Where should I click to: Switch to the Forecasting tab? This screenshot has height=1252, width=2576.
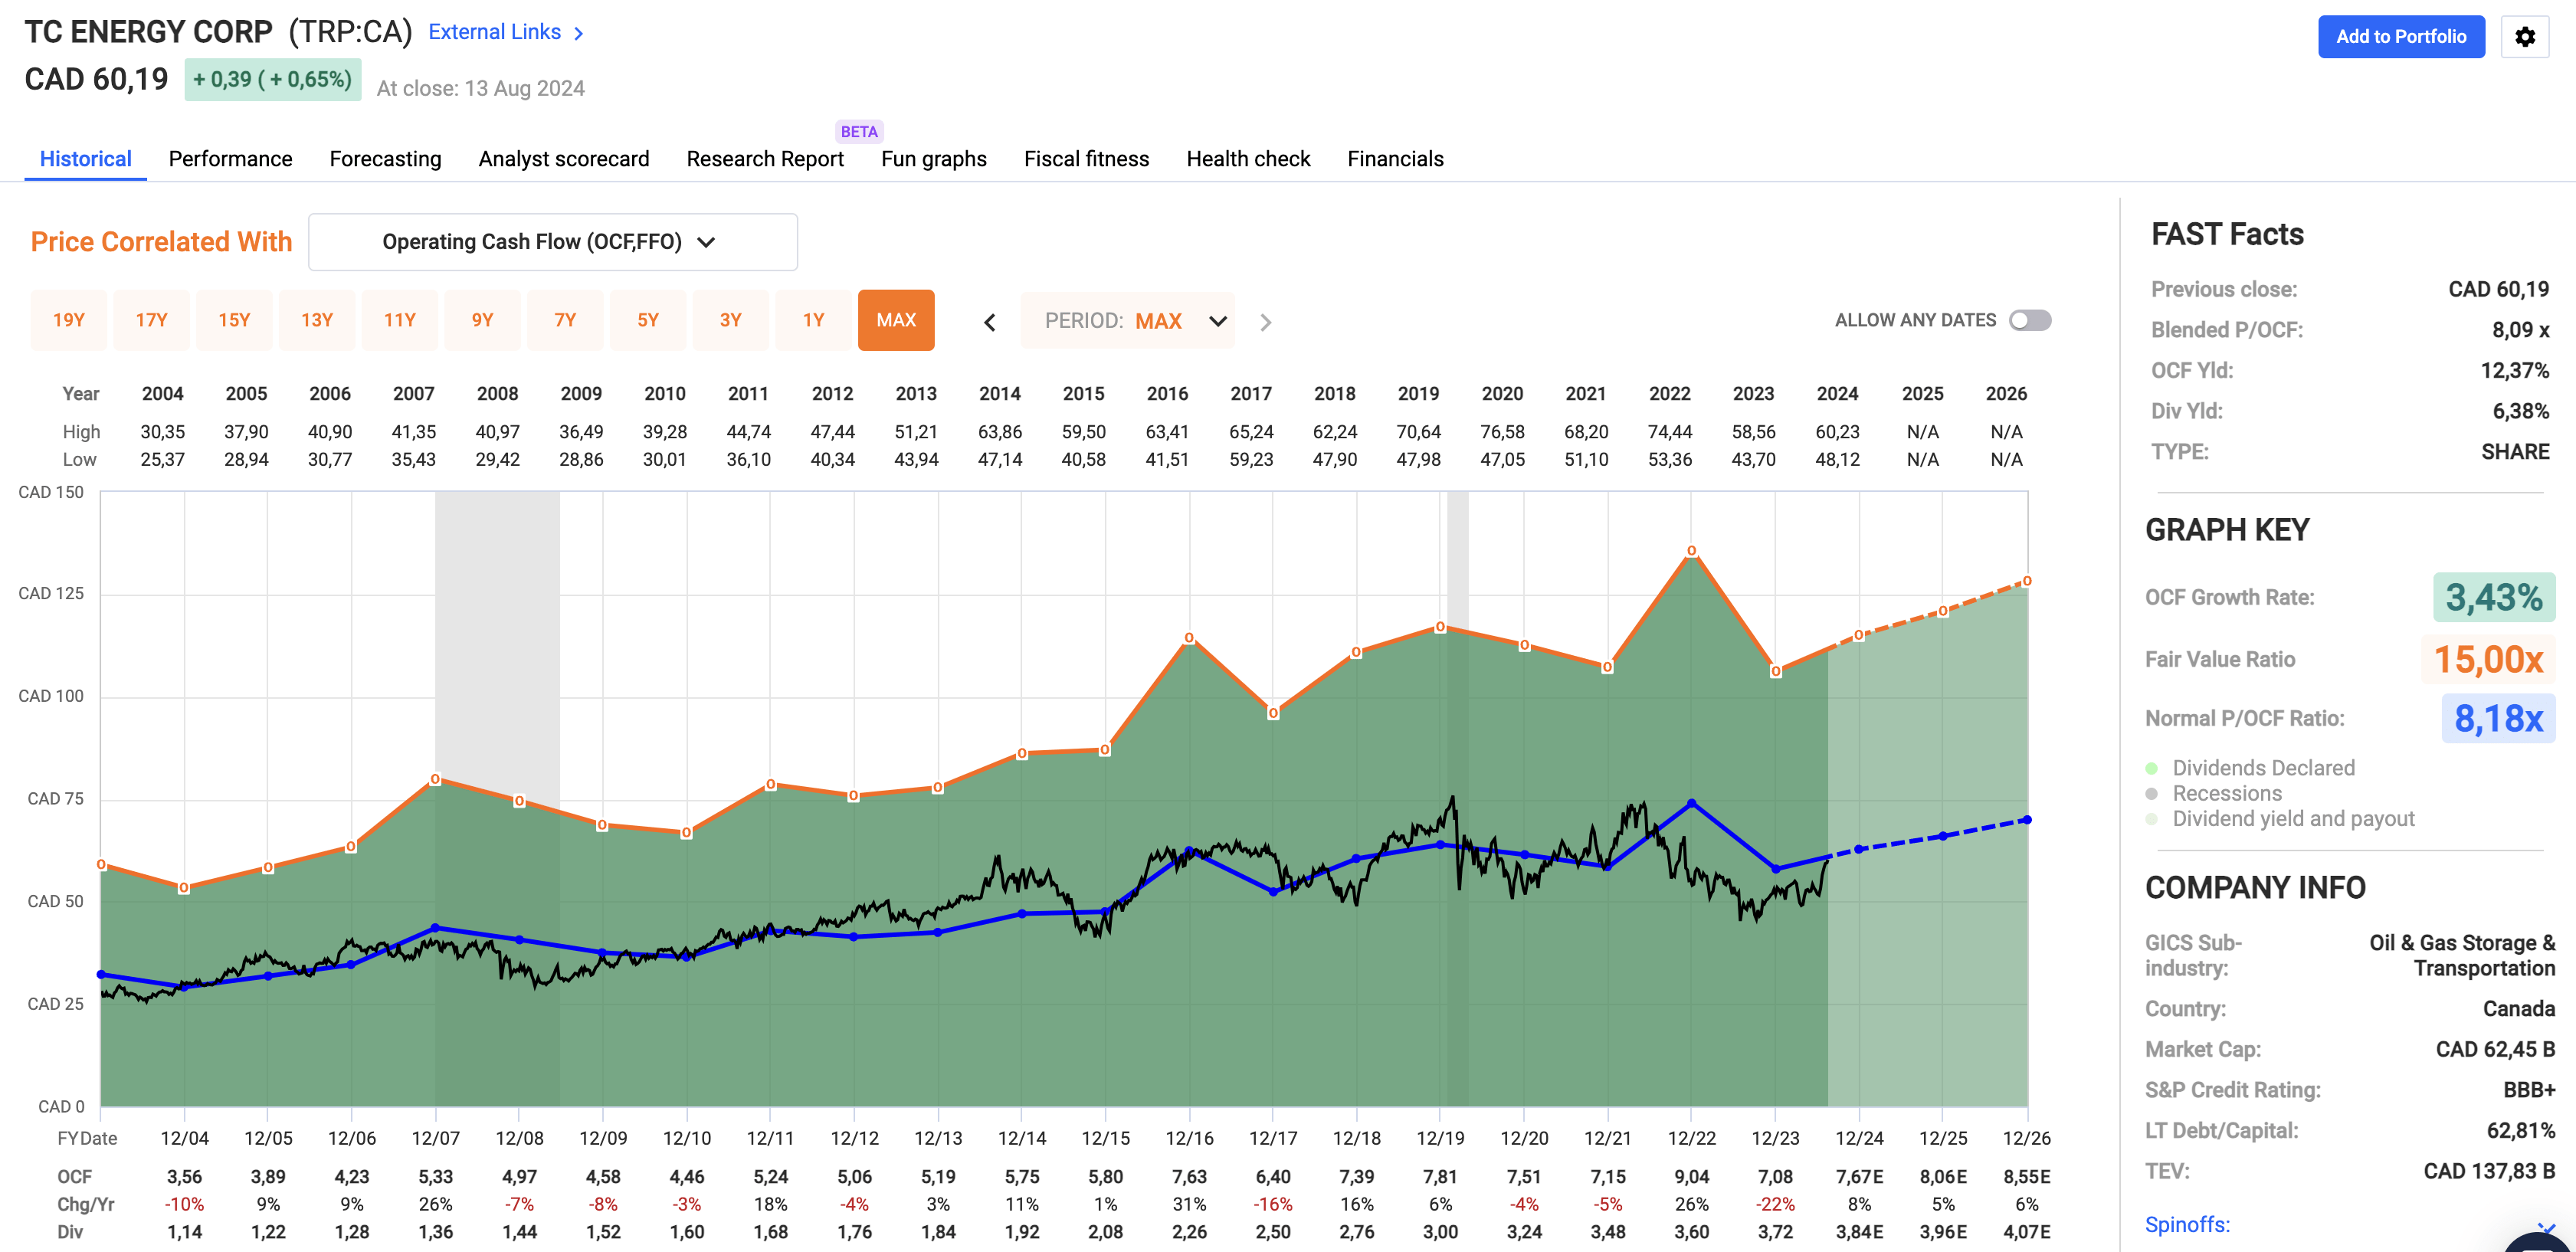pos(385,159)
